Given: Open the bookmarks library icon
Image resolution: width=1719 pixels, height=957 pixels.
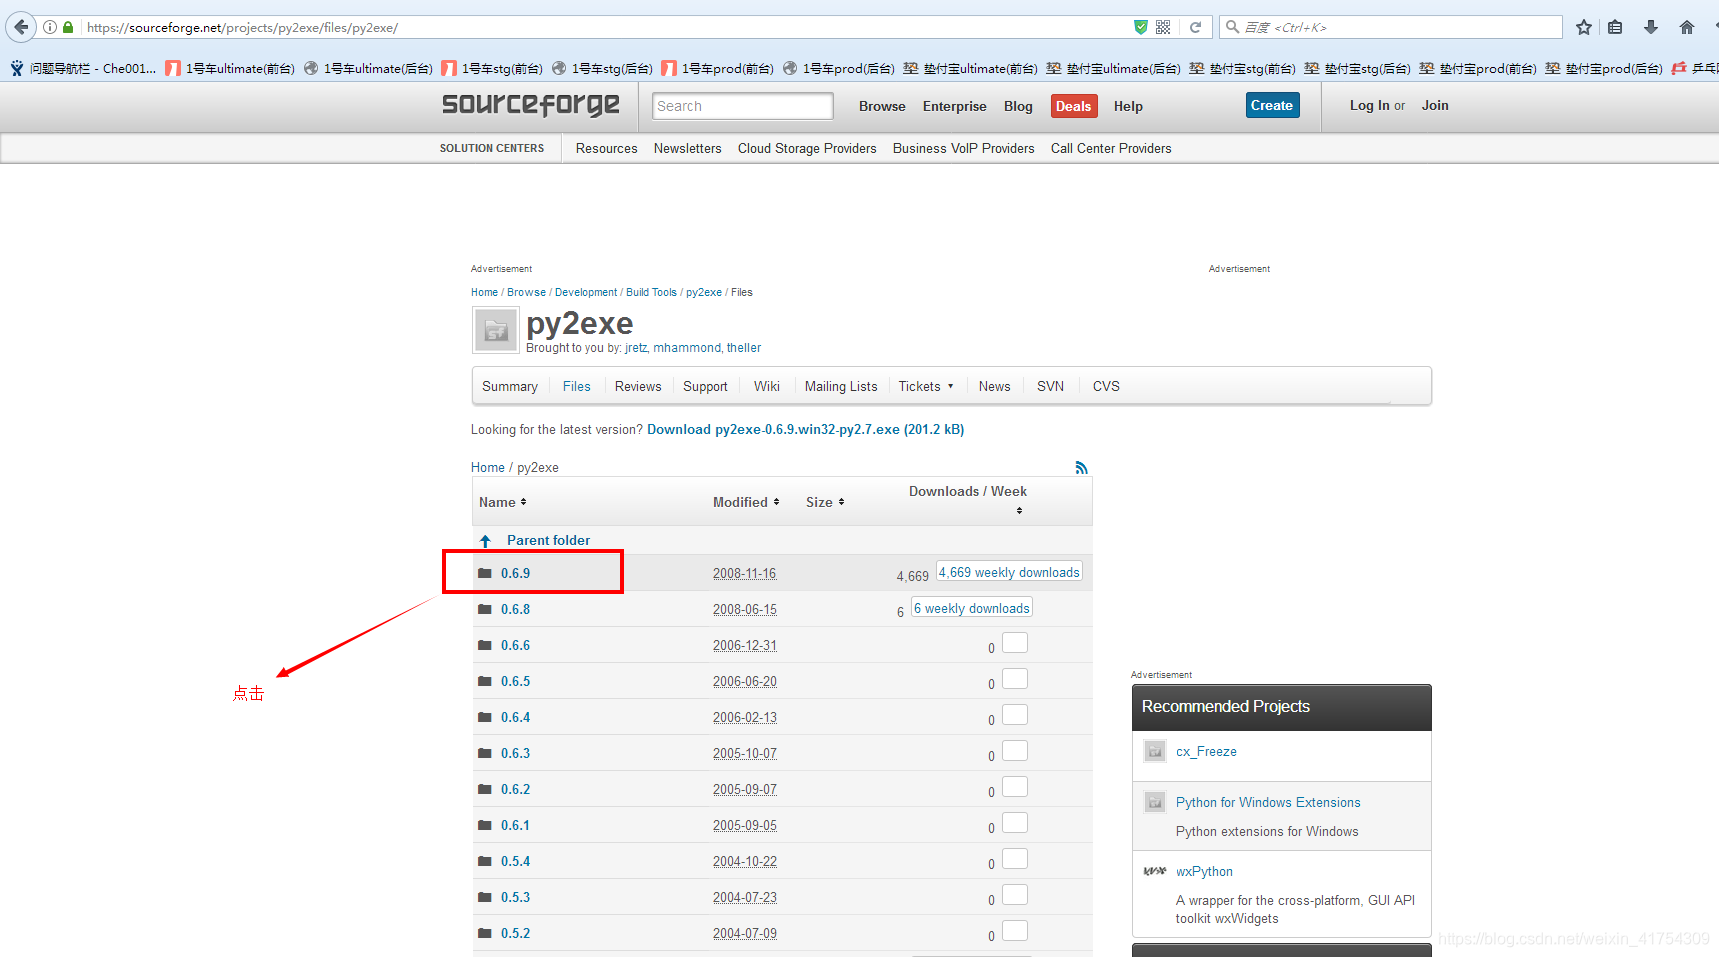Looking at the screenshot, I should point(1615,27).
